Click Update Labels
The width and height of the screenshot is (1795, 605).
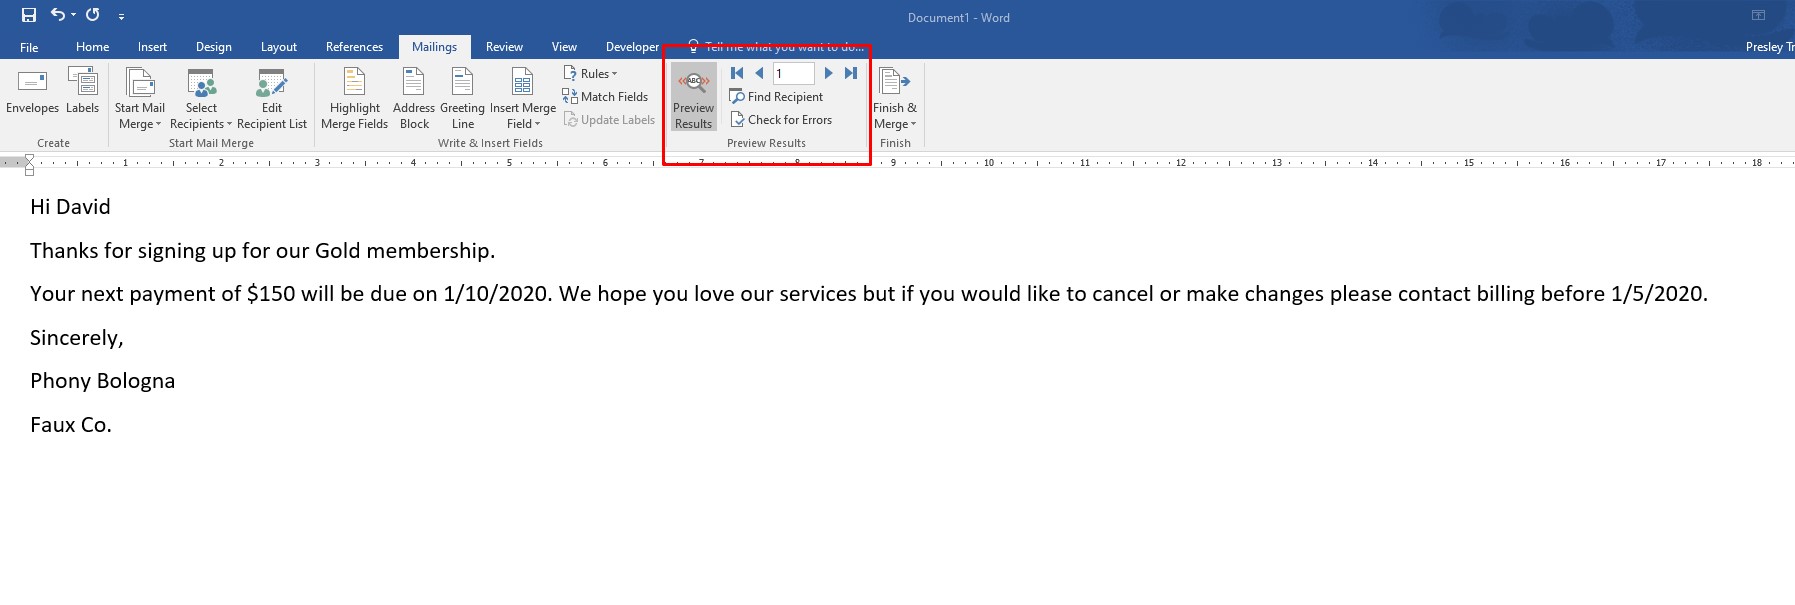click(609, 119)
